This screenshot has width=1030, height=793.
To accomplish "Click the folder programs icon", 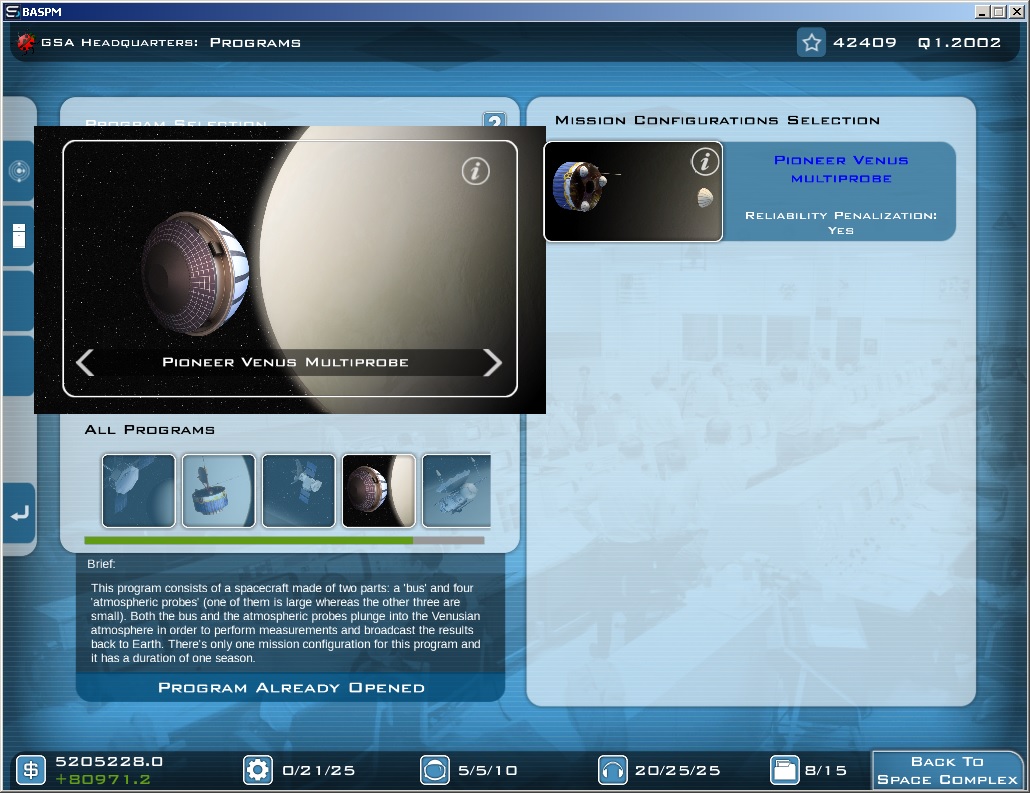I will 784,770.
